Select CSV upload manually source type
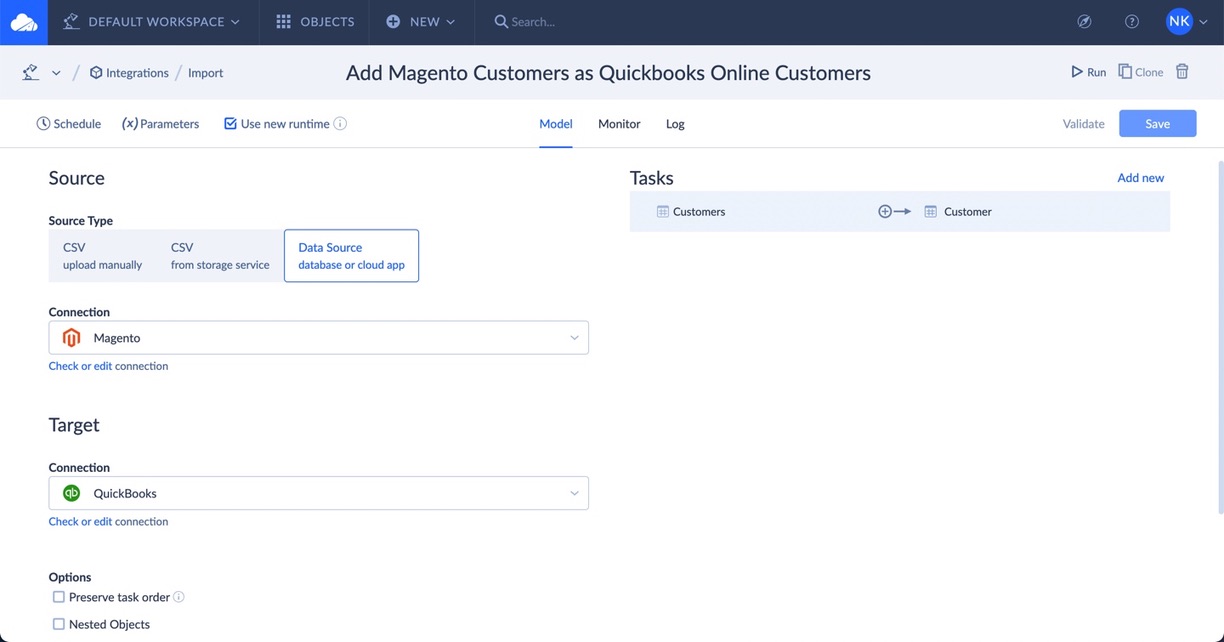The width and height of the screenshot is (1224, 642). 103,256
